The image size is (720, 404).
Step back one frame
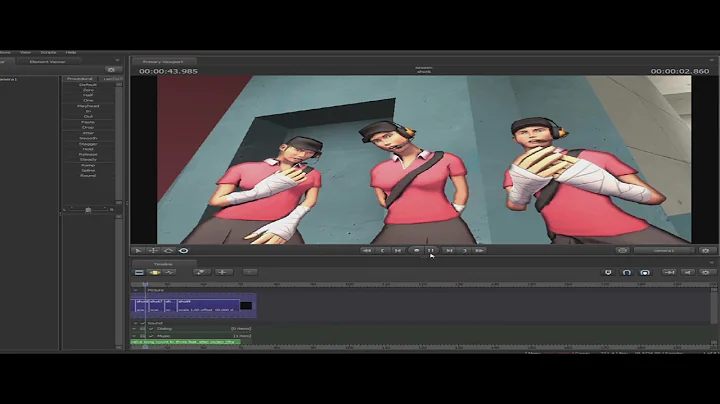click(x=398, y=251)
